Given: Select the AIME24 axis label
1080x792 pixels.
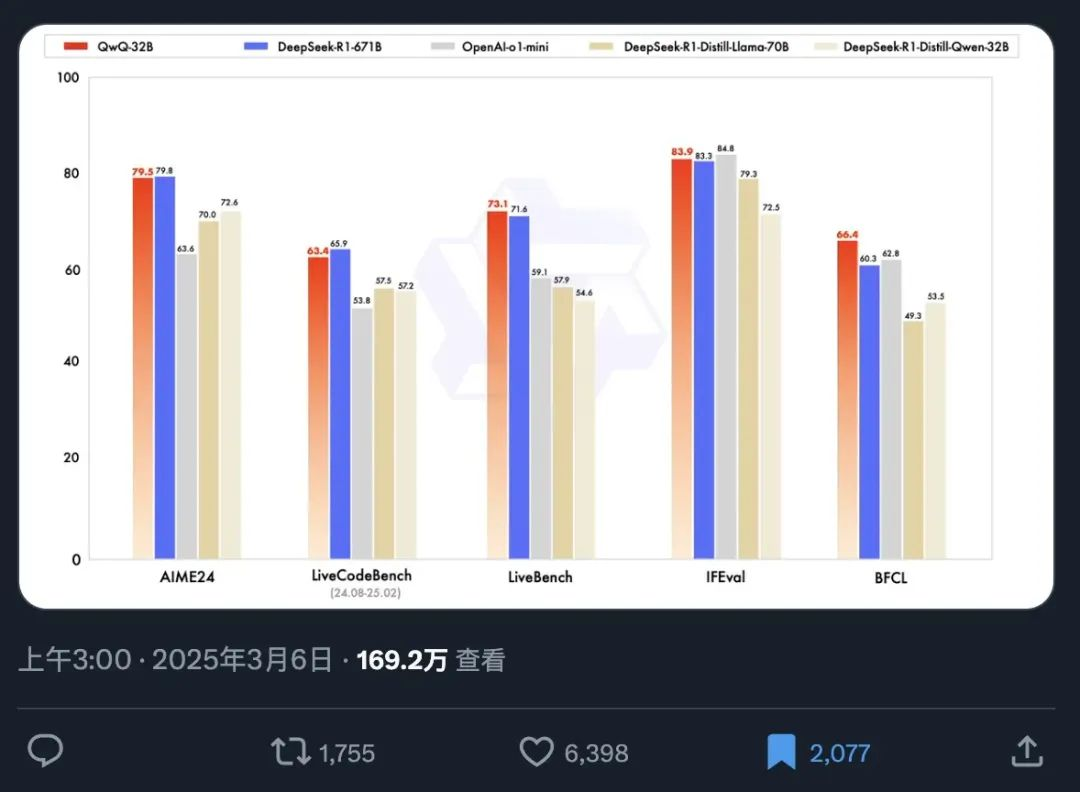Looking at the screenshot, I should 187,577.
